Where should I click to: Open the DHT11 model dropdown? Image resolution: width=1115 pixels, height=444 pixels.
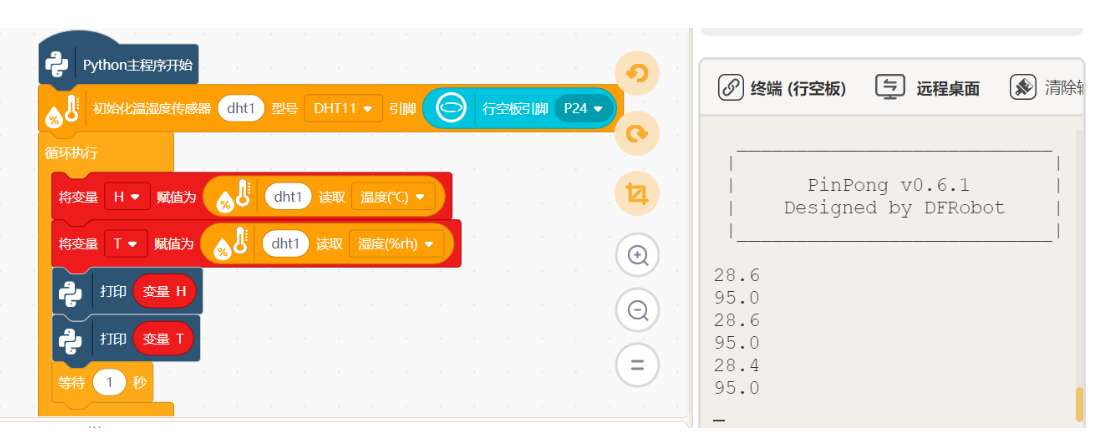point(343,109)
